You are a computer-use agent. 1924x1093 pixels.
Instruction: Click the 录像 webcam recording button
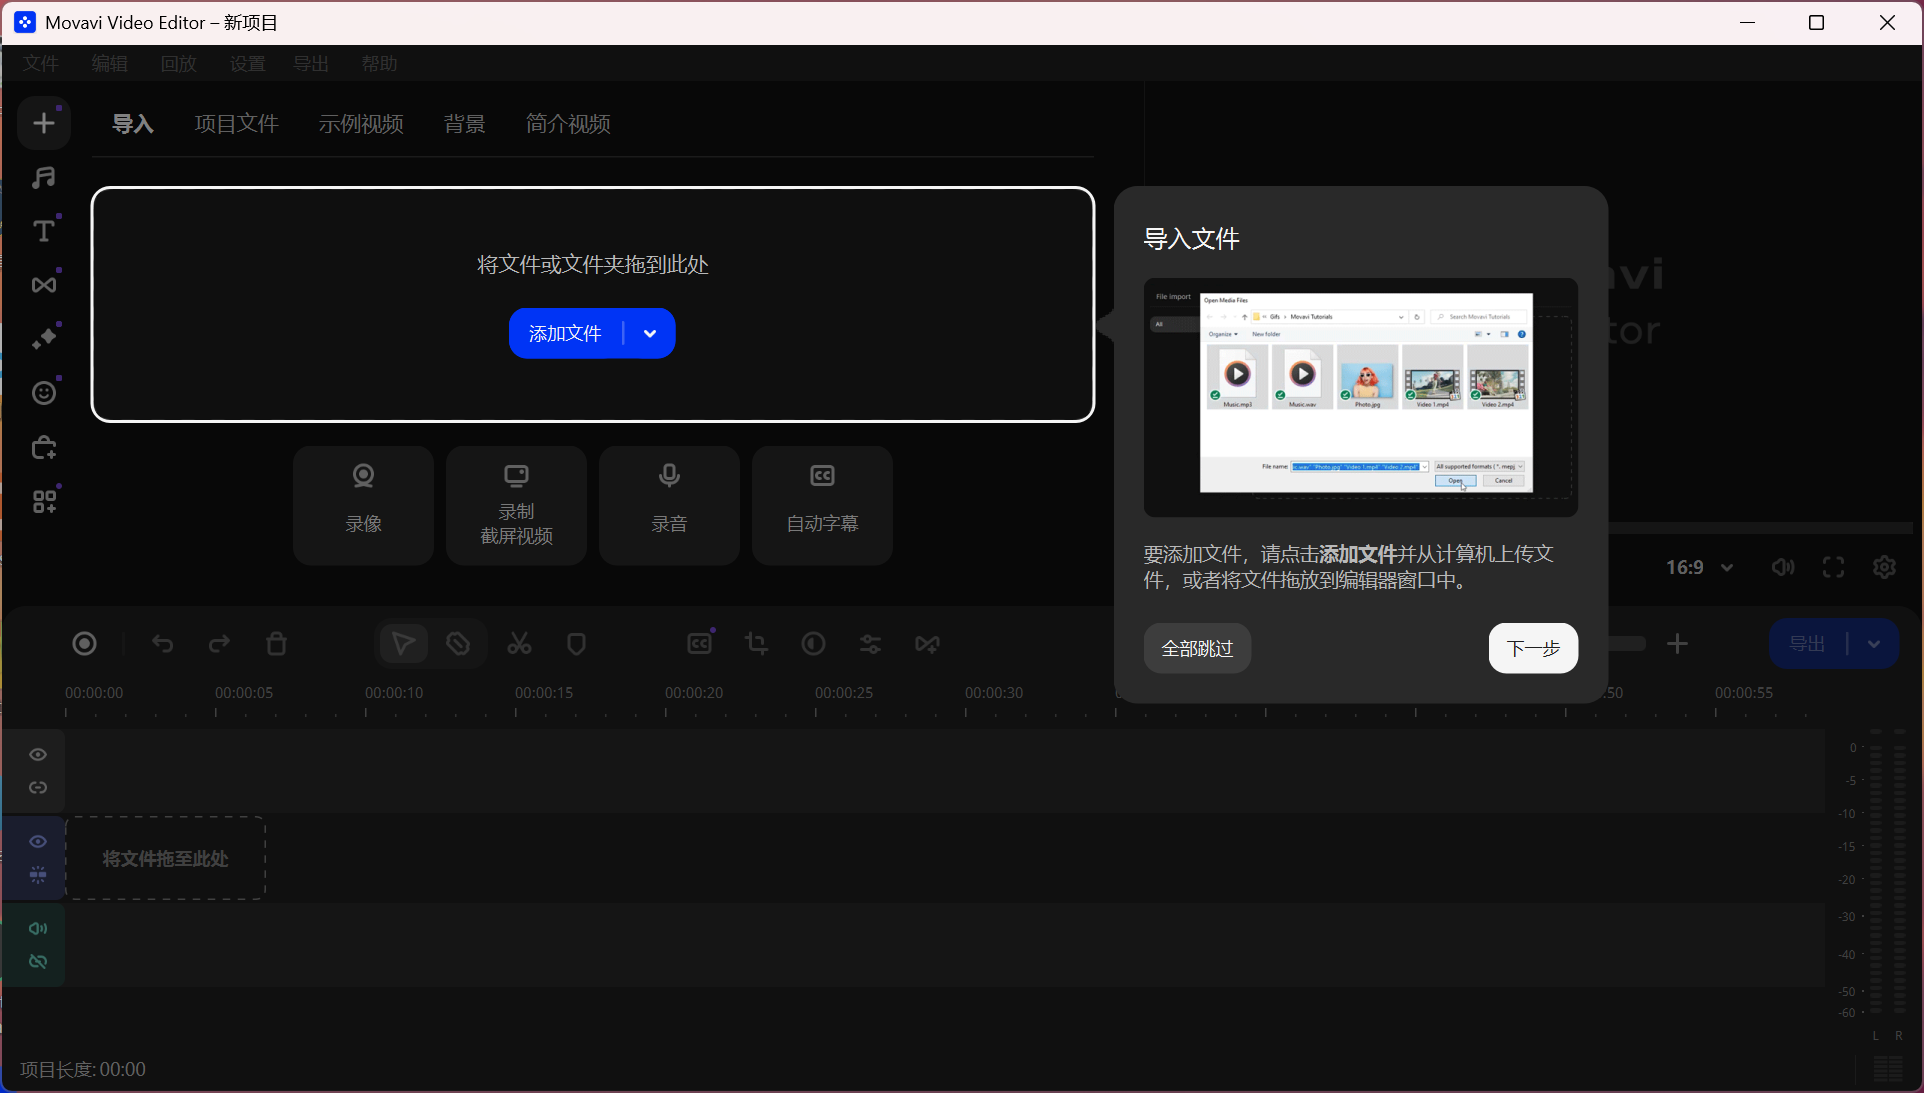[363, 505]
